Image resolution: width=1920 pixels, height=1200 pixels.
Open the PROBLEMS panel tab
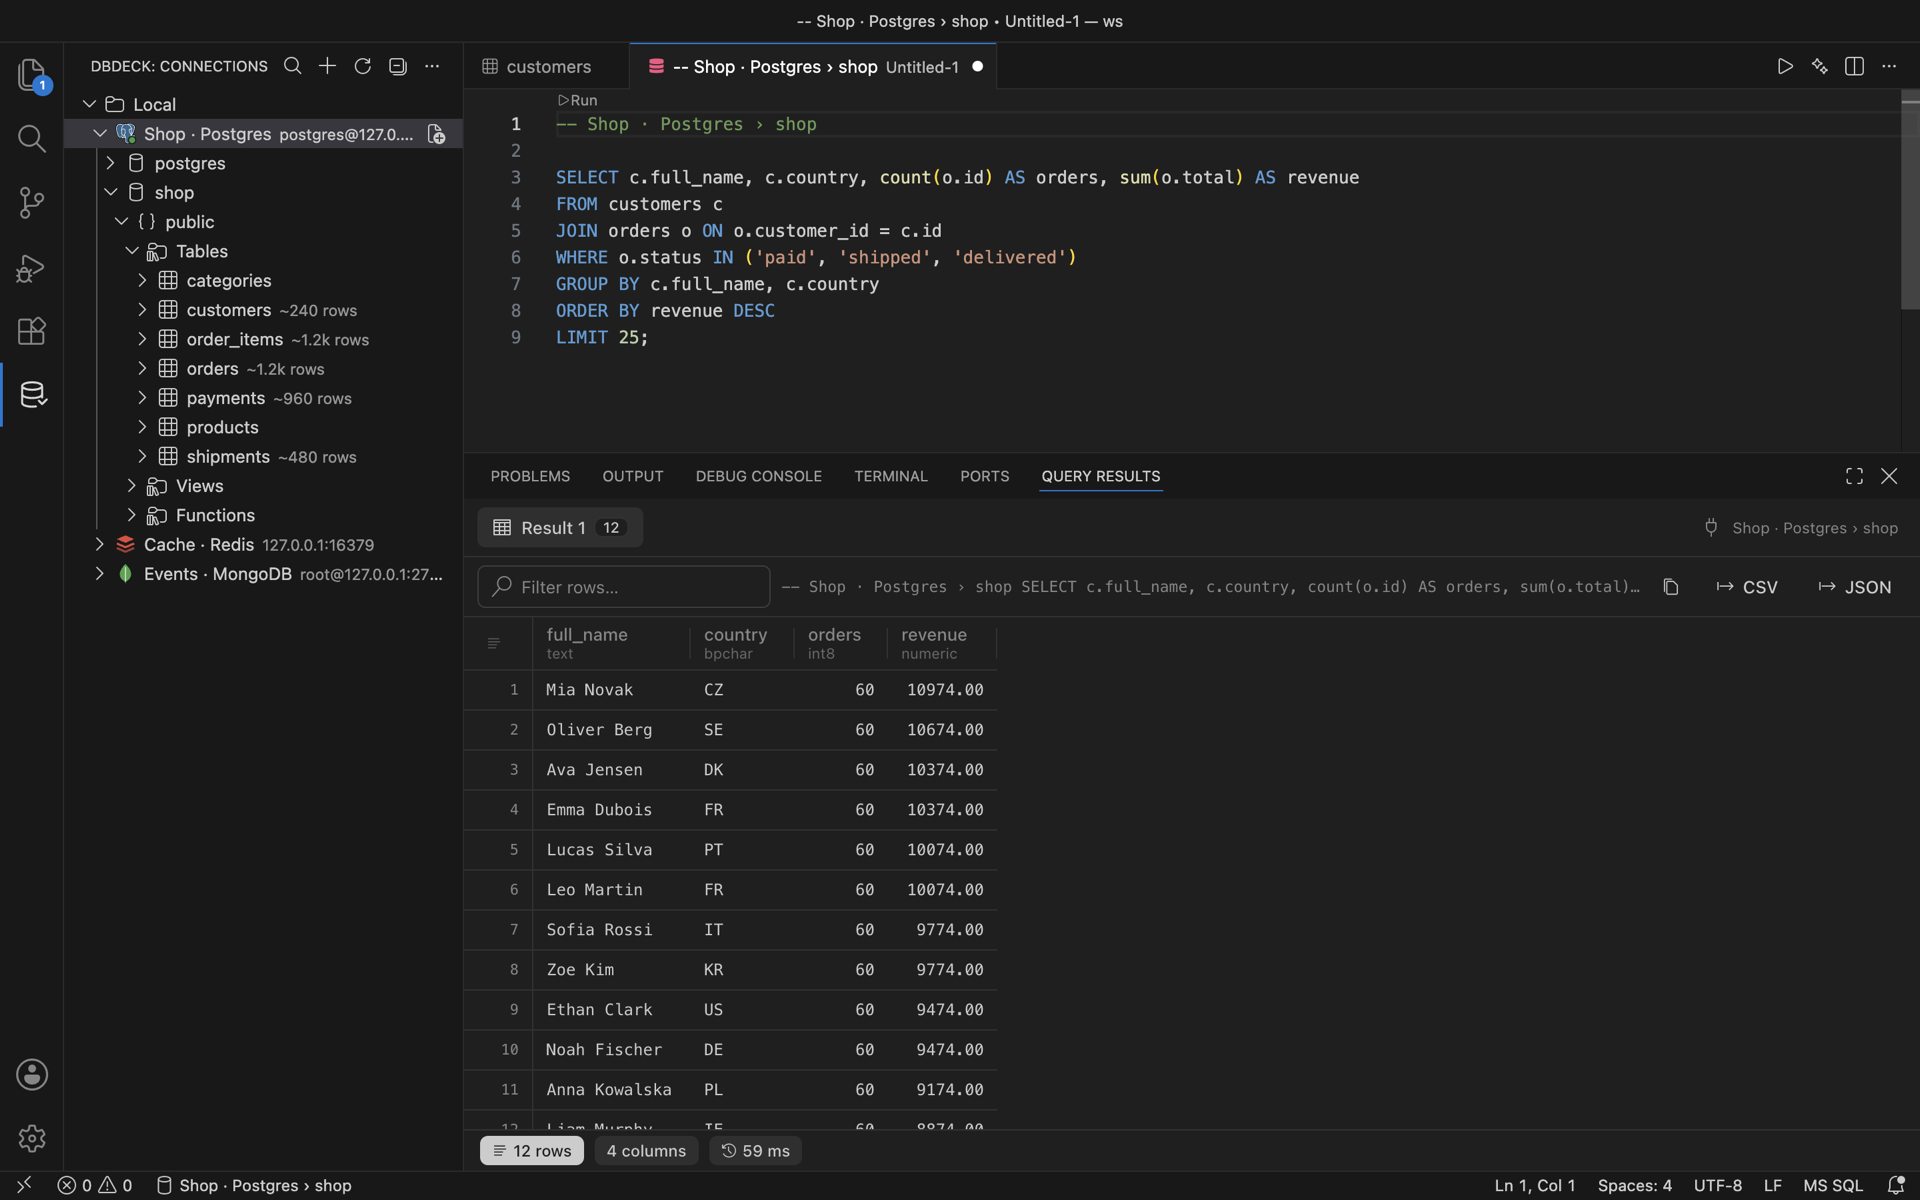click(x=530, y=476)
